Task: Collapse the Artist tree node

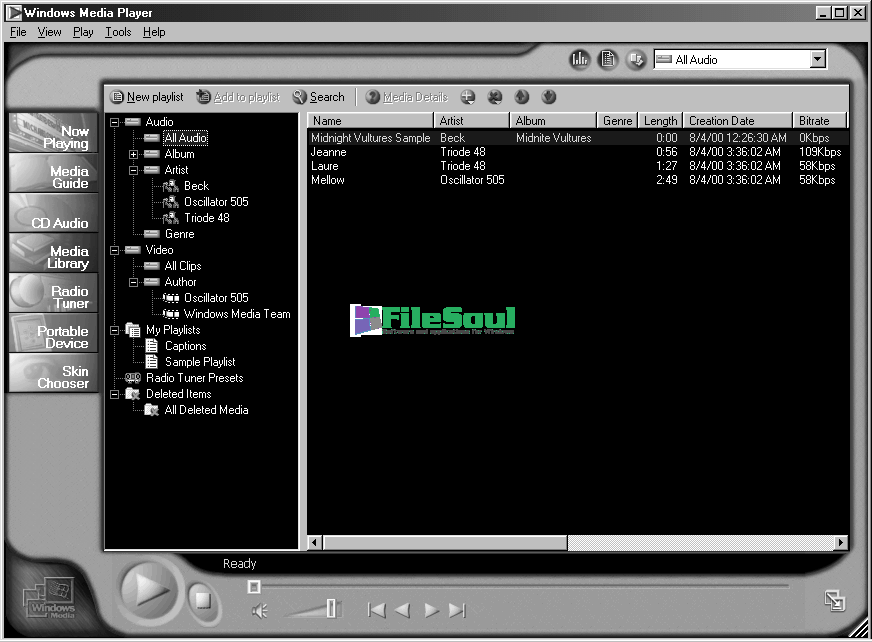Action: 134,170
